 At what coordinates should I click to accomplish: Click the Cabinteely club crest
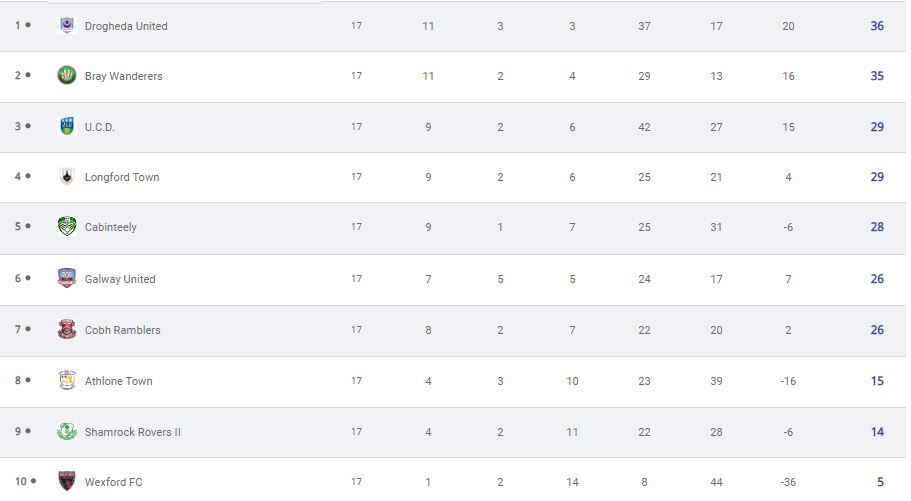pyautogui.click(x=67, y=227)
